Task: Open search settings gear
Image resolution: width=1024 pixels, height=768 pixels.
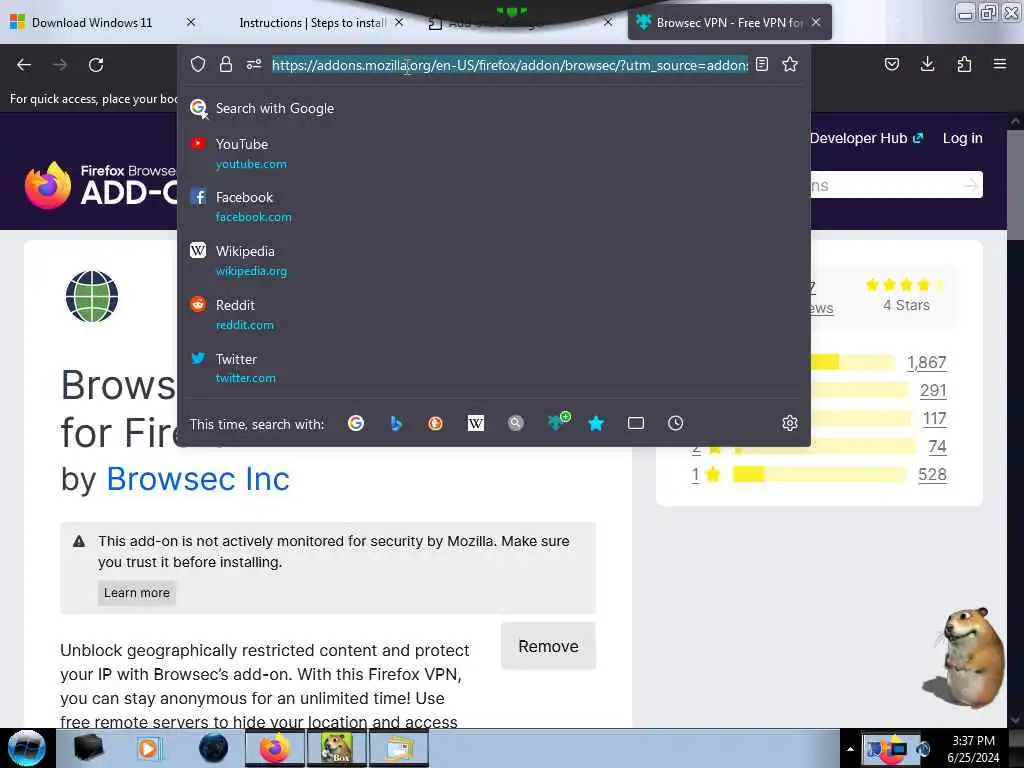Action: 790,423
